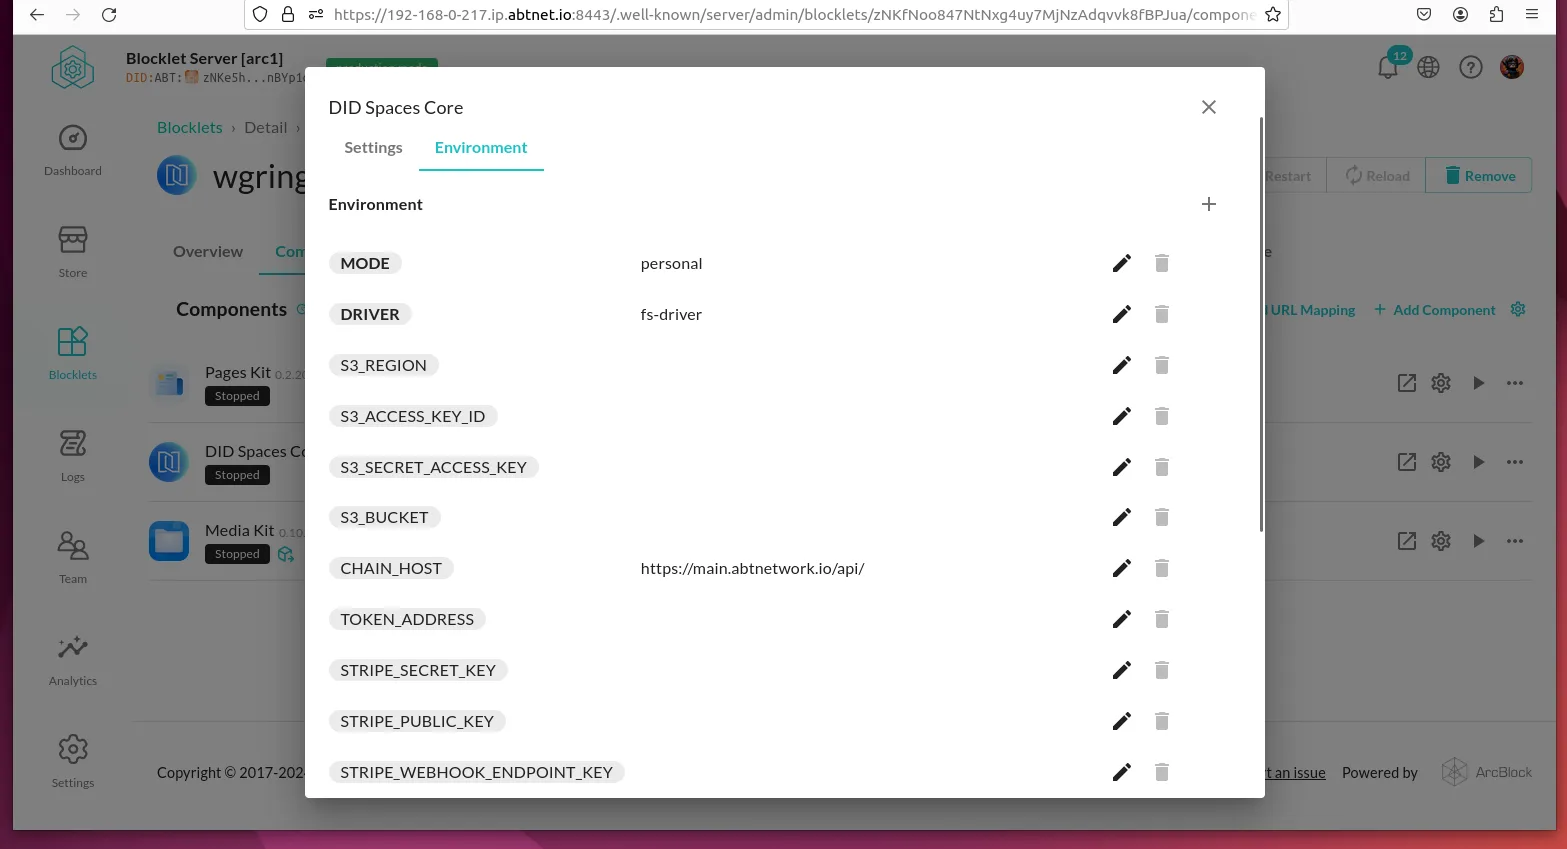The height and width of the screenshot is (849, 1567).
Task: Open components settings gear beside Add Component
Action: point(1518,309)
